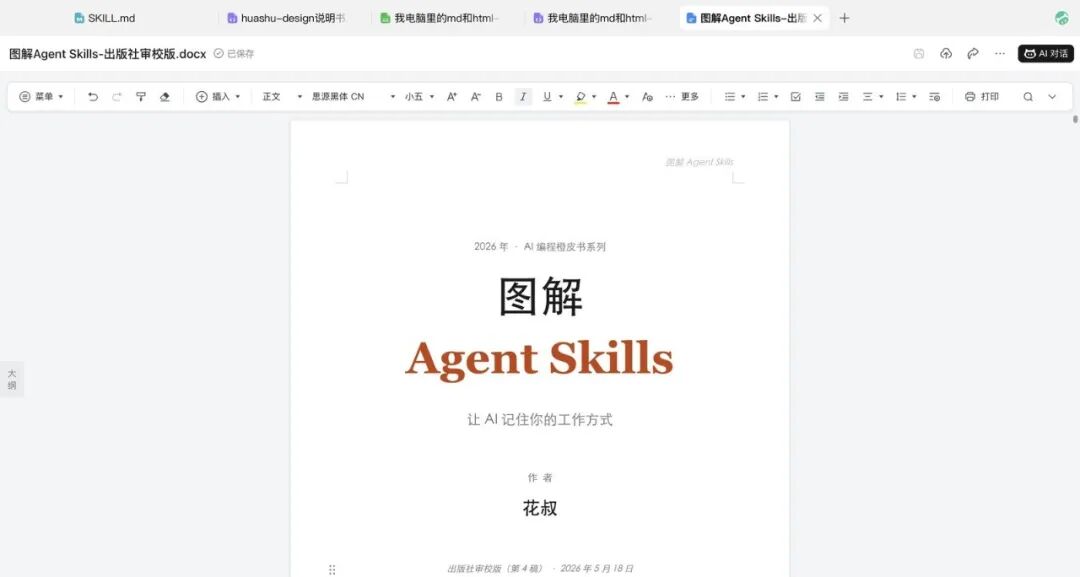The height and width of the screenshot is (577, 1080).
Task: Click the increase indent icon
Action: tap(843, 97)
